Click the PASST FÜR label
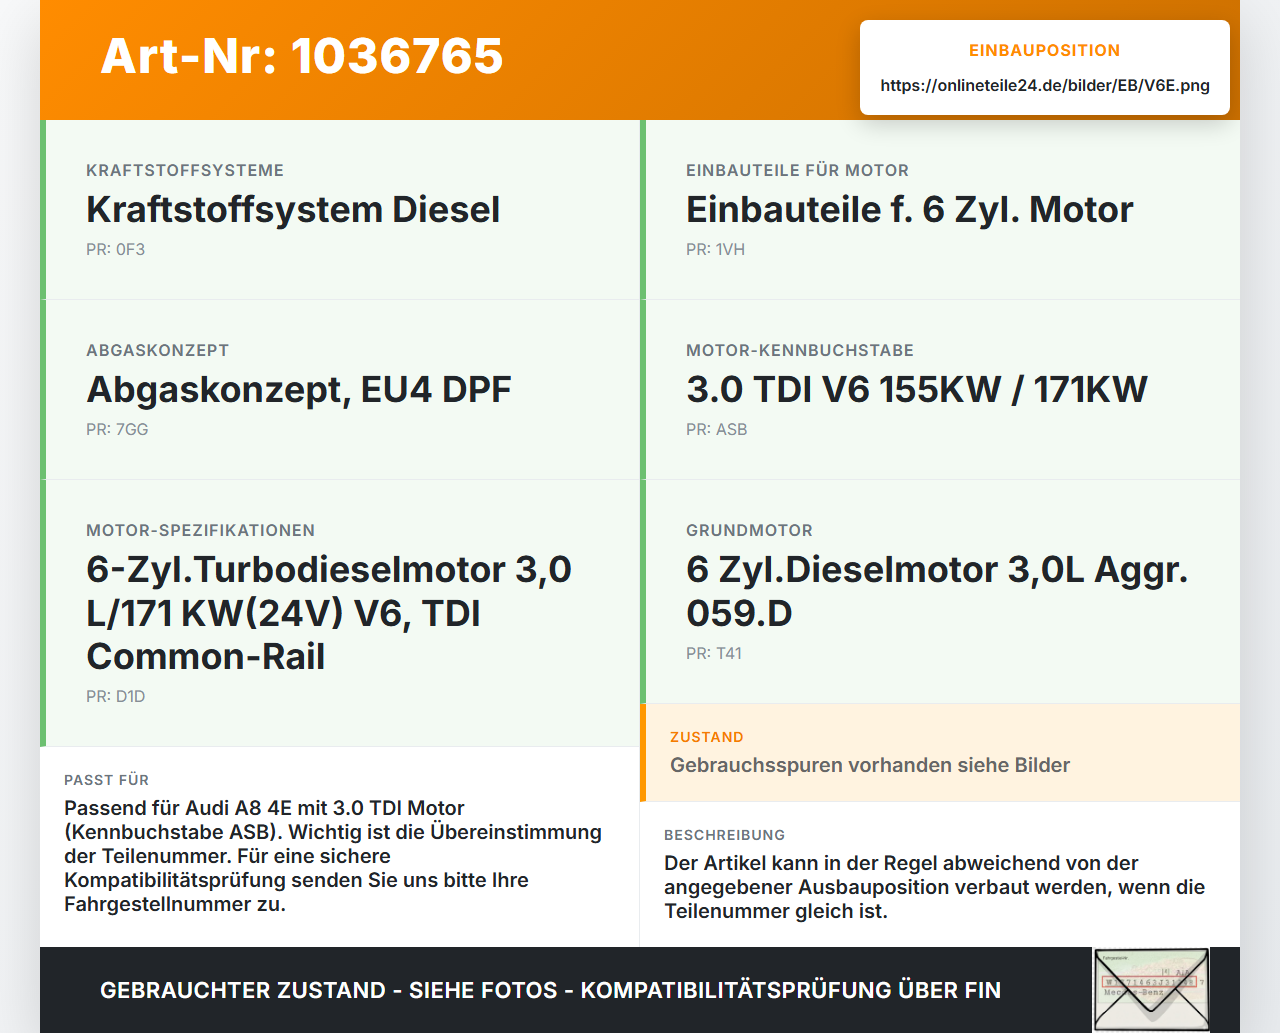 107,781
